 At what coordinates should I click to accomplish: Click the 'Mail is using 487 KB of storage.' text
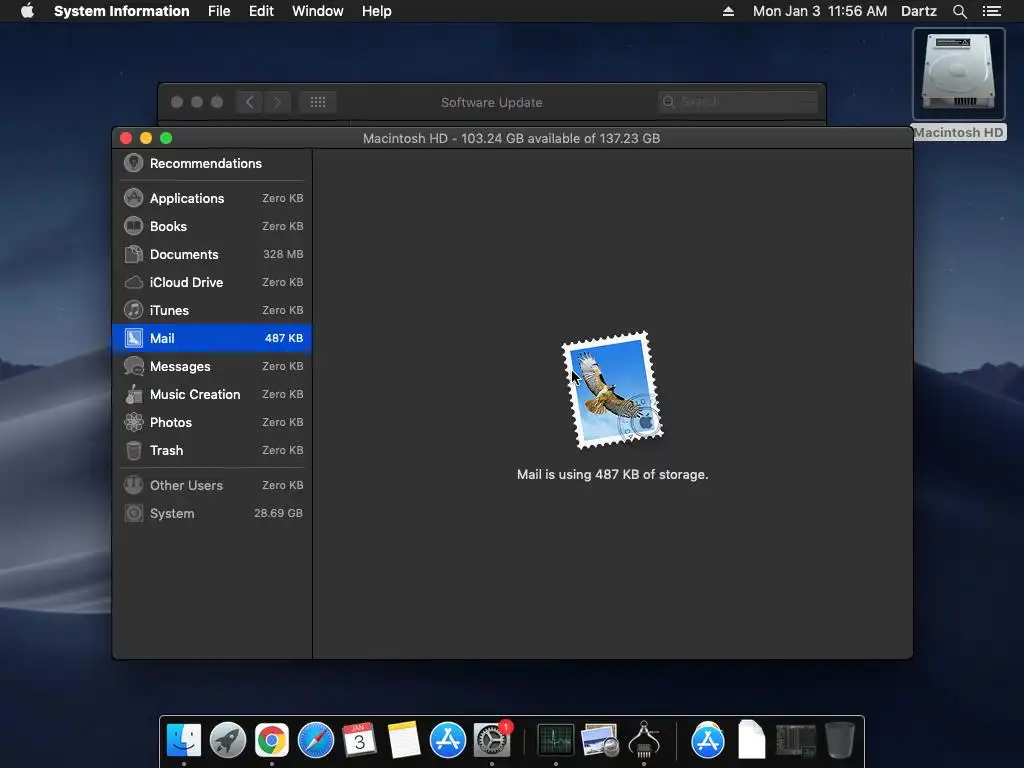tap(613, 475)
